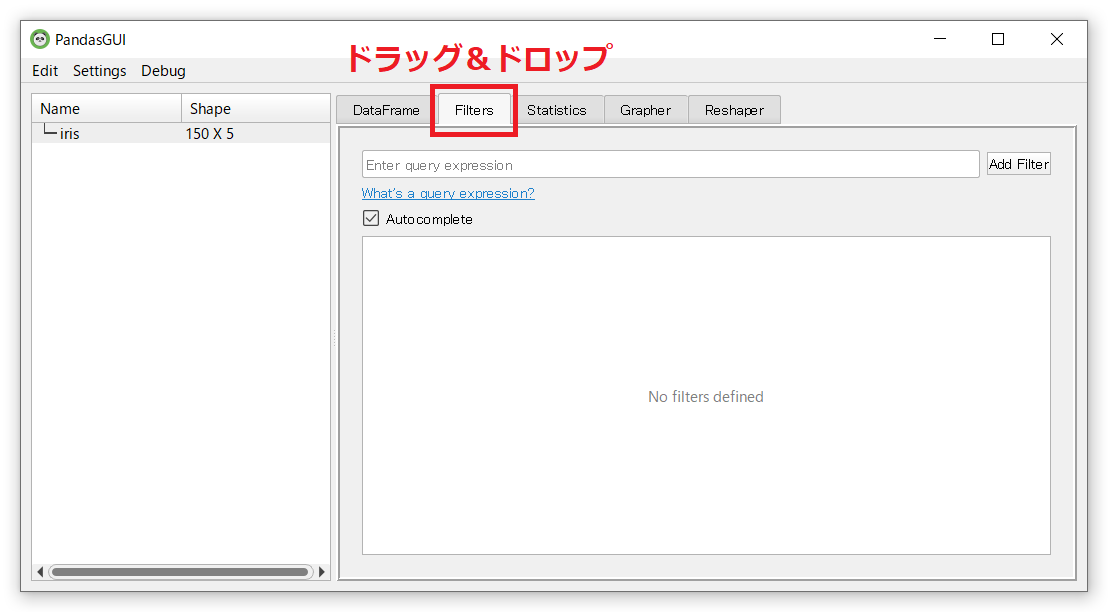
Task: Disable the Autocomplete checkbox
Action: [x=371, y=219]
